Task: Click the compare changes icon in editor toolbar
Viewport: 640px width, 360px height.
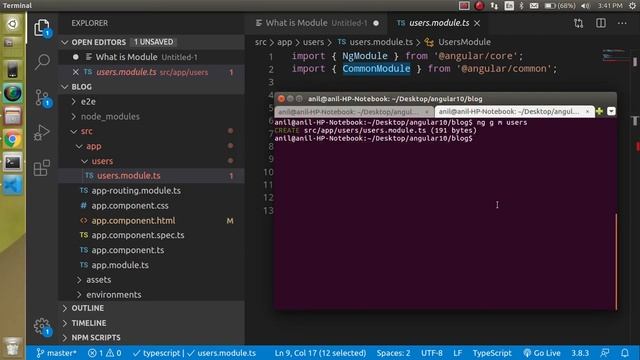Action: pos(578,23)
